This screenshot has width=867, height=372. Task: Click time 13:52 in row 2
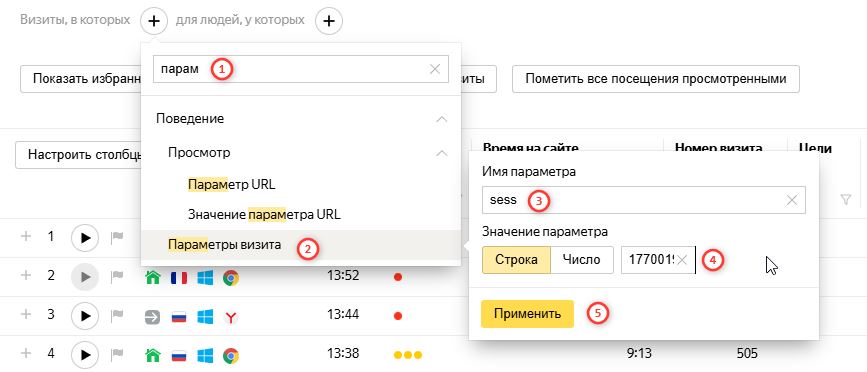tap(343, 275)
